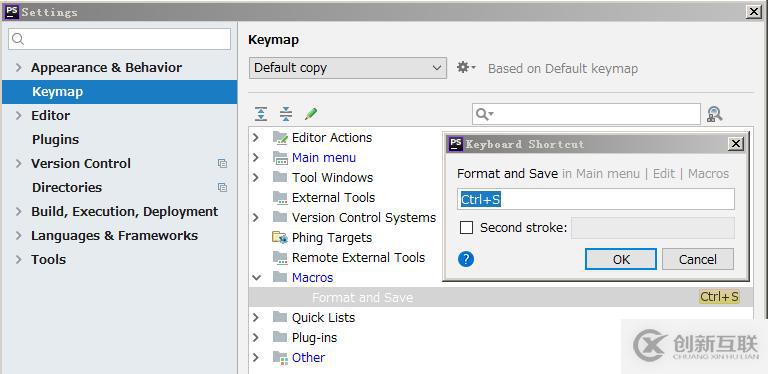Open the Plugins settings page
Viewport: 768px width, 374px height.
55,140
